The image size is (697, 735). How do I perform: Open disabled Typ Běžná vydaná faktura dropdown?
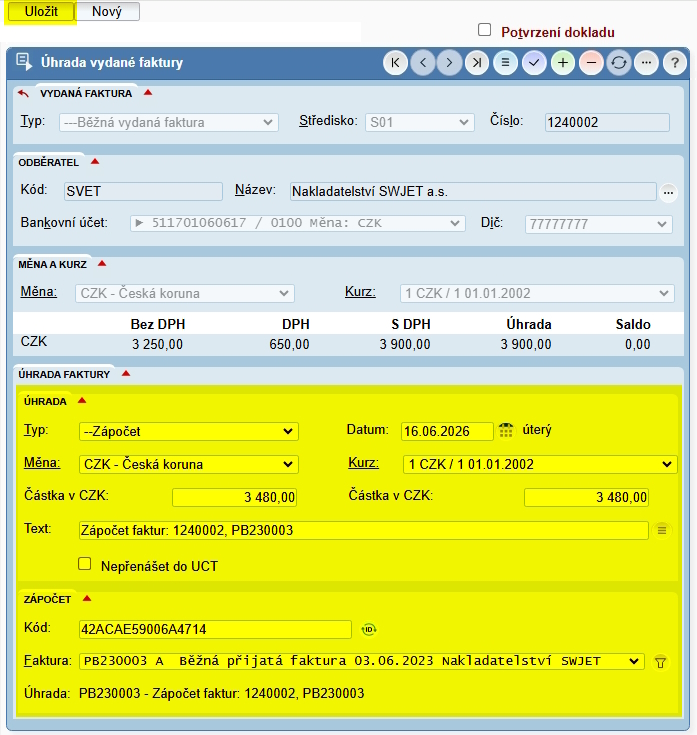(169, 122)
